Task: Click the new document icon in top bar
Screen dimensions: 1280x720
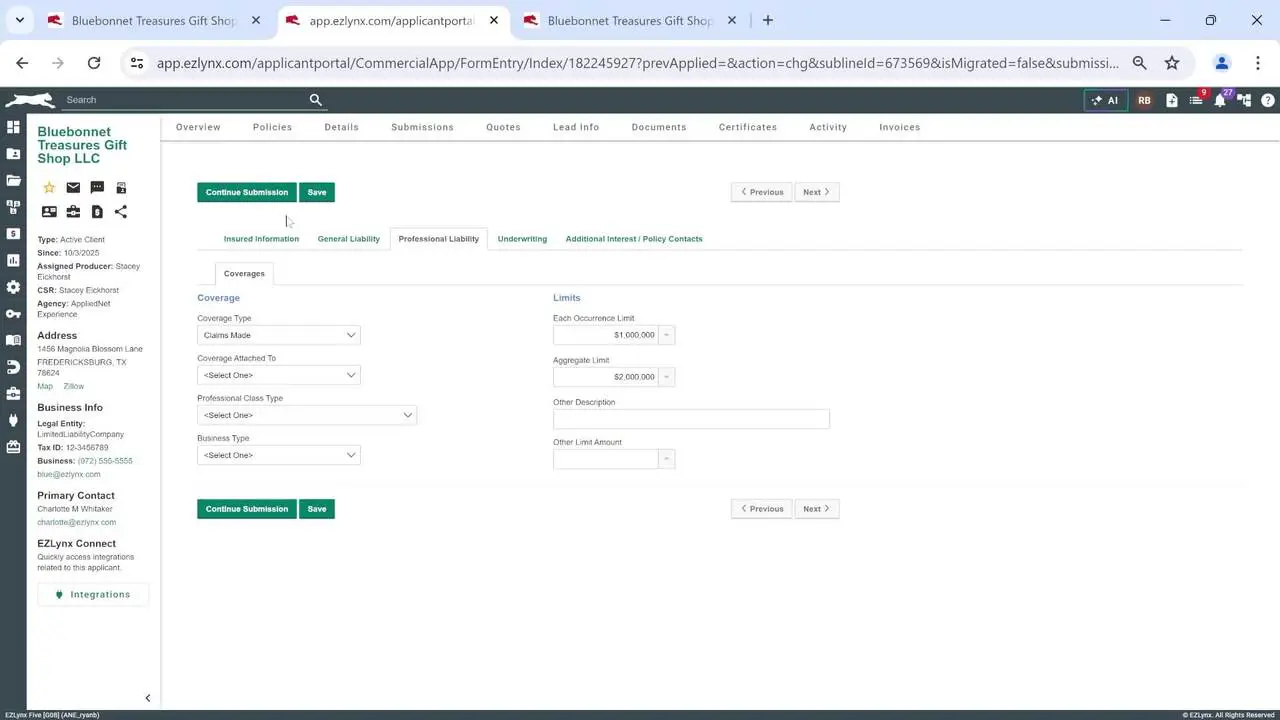Action: (1172, 100)
